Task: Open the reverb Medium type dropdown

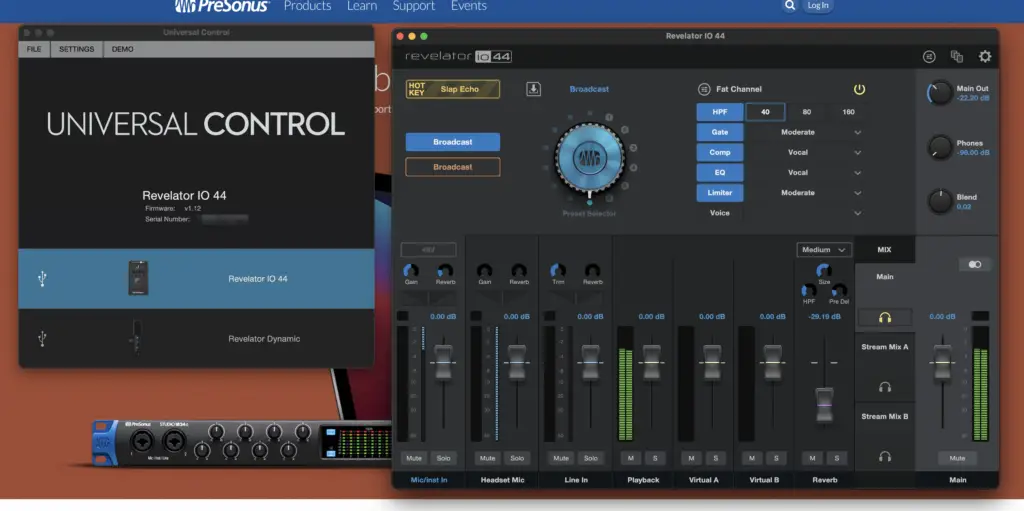Action: [x=824, y=250]
